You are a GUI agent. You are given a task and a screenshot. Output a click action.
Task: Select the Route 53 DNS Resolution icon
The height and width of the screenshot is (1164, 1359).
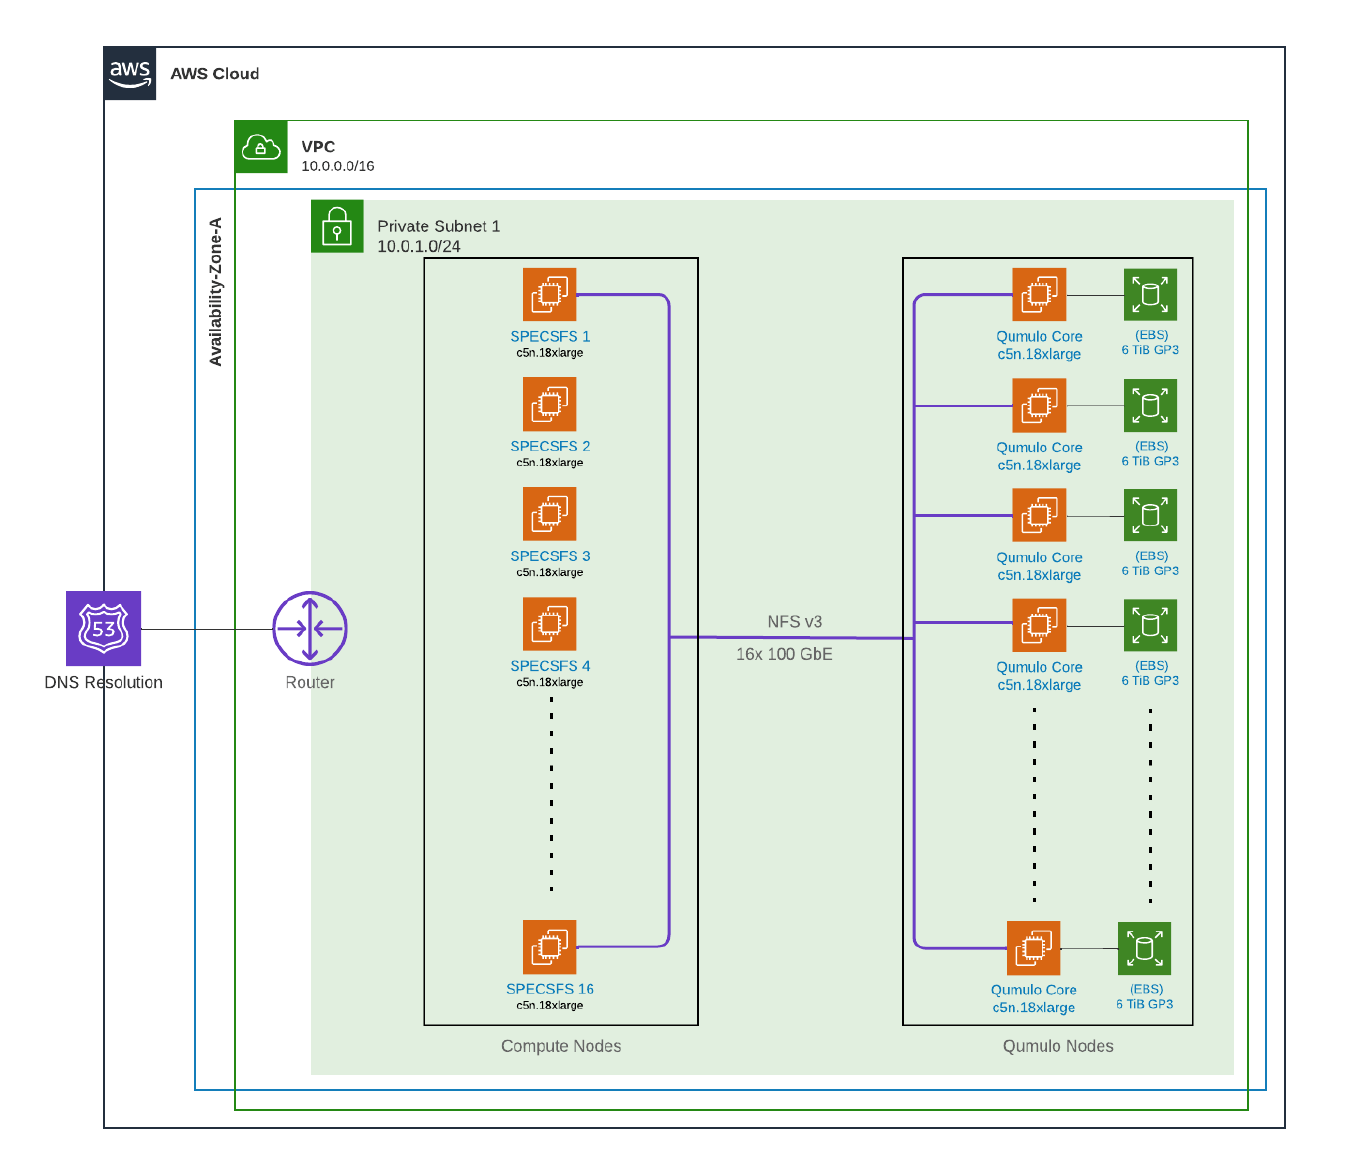click(104, 628)
